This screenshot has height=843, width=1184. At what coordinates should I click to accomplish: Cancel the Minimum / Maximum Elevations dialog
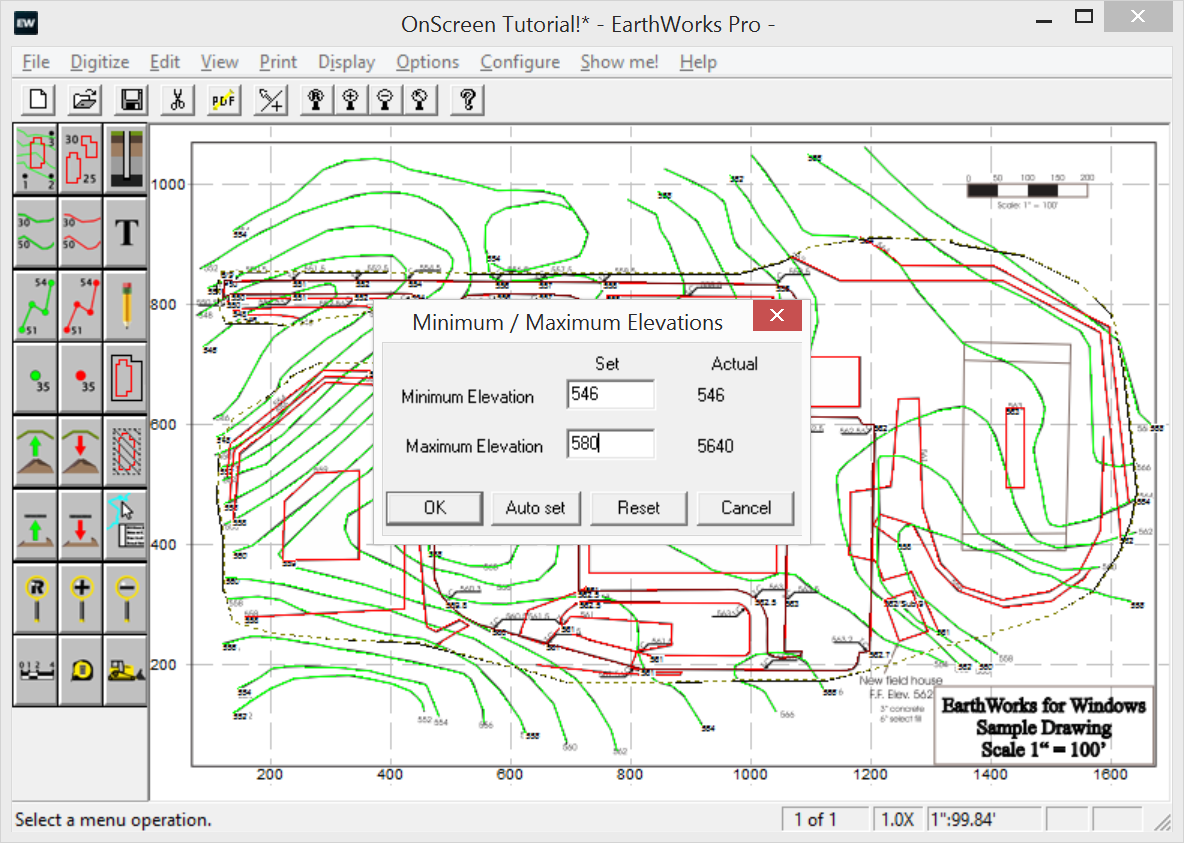[746, 508]
